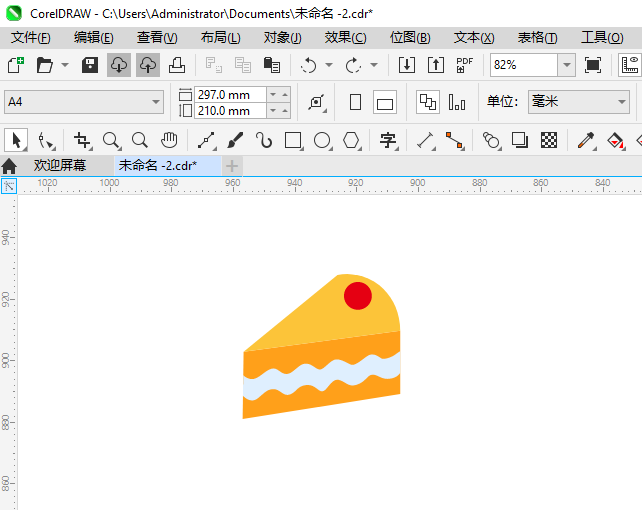The image size is (642, 510).
Task: Print the document with printer icon
Action: click(177, 65)
